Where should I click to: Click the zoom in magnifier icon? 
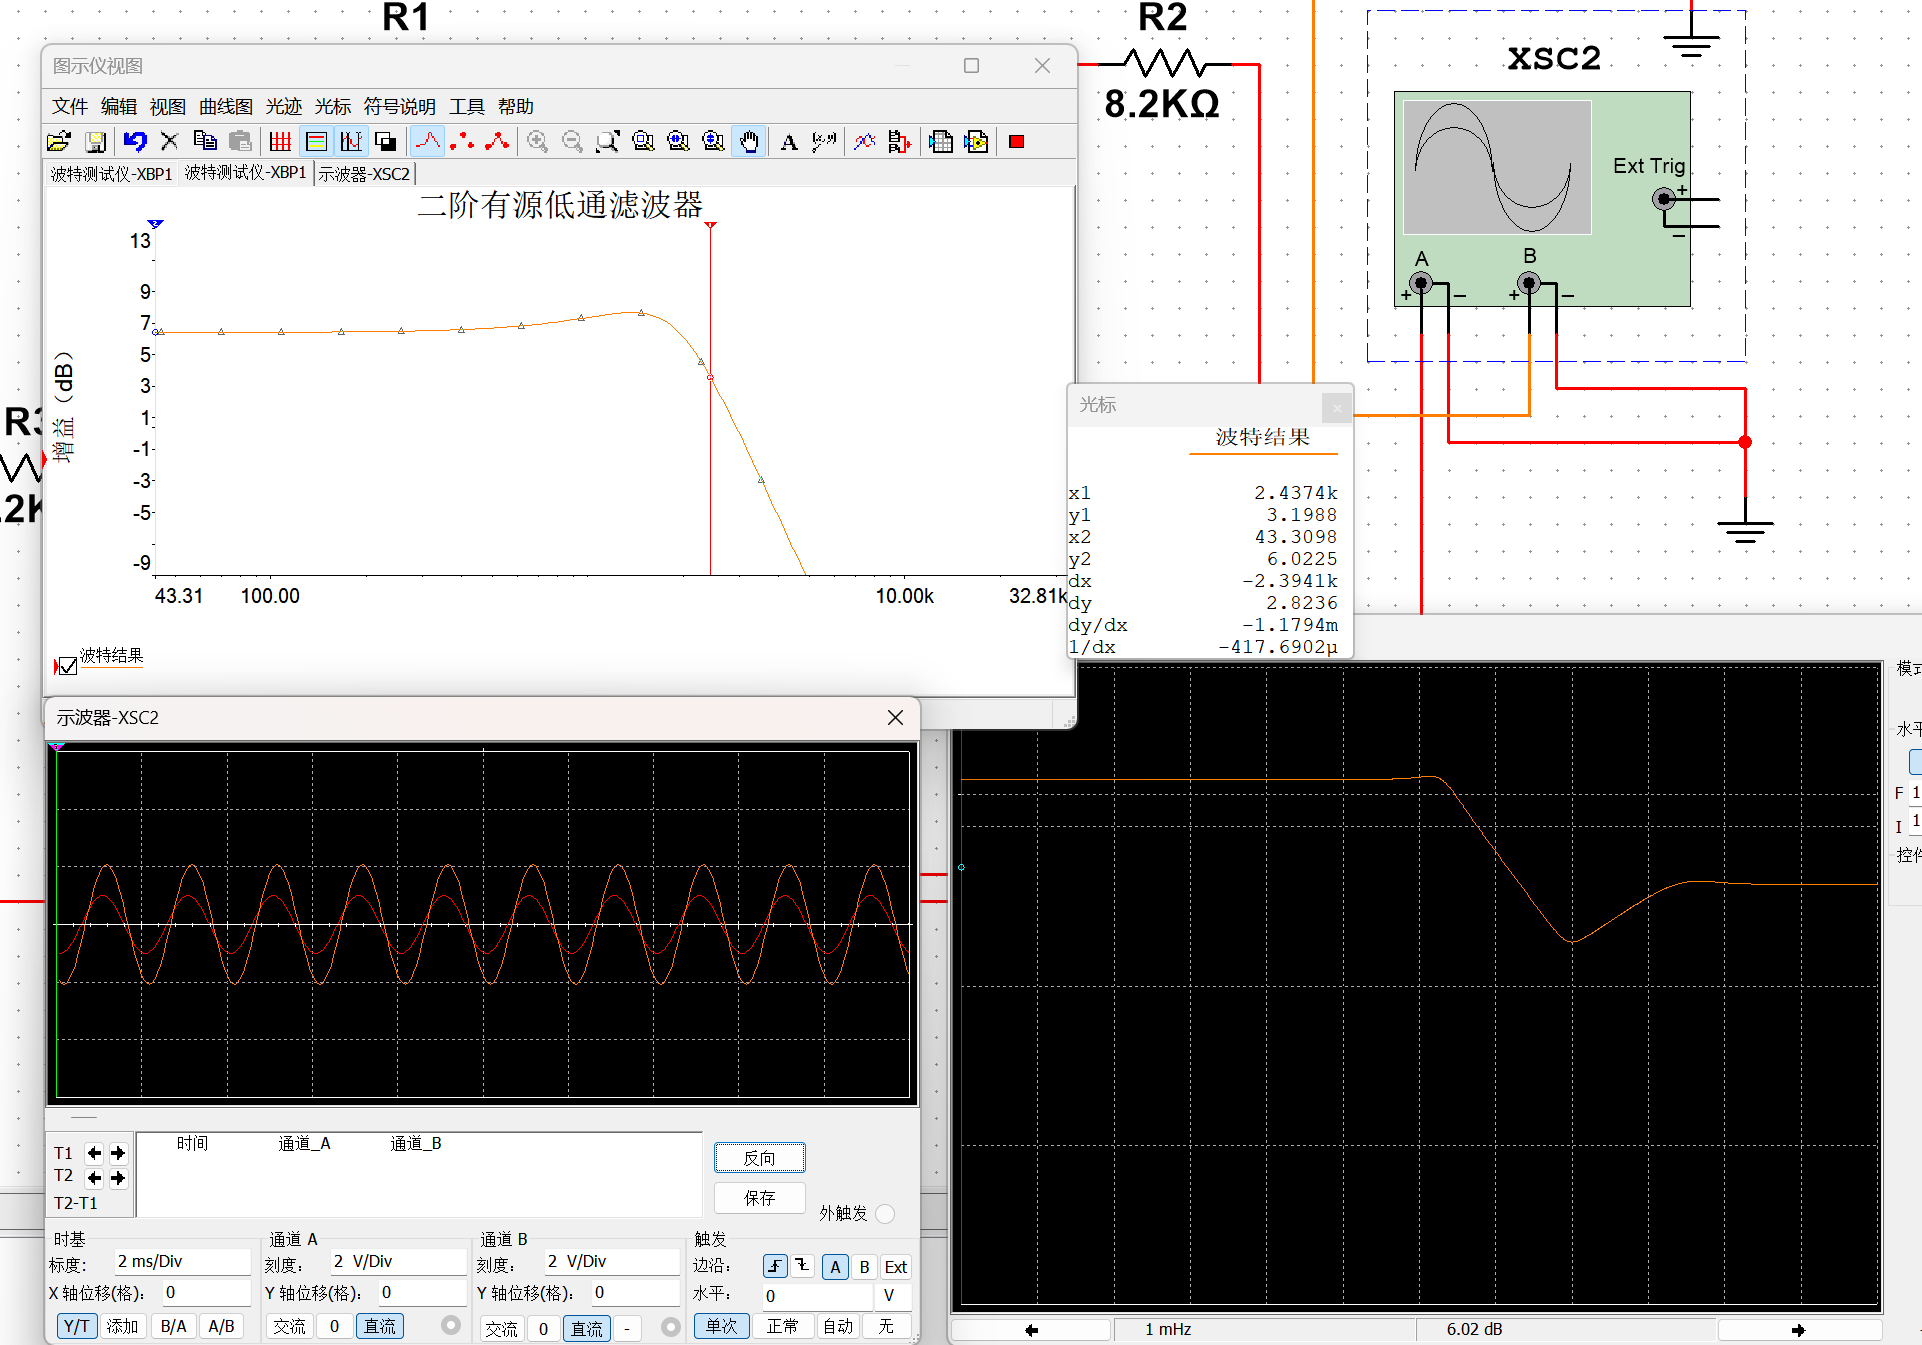[538, 142]
